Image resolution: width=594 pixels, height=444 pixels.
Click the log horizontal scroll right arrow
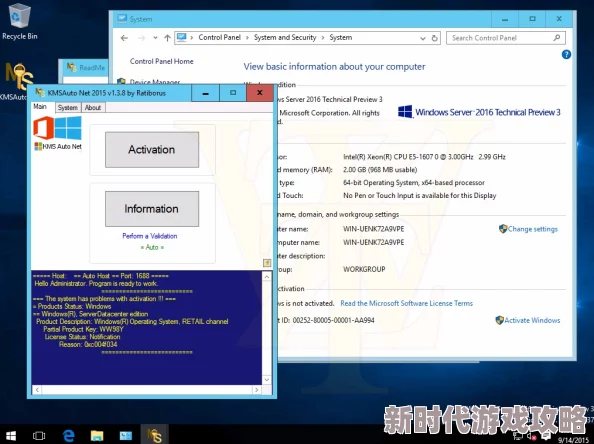(257, 389)
